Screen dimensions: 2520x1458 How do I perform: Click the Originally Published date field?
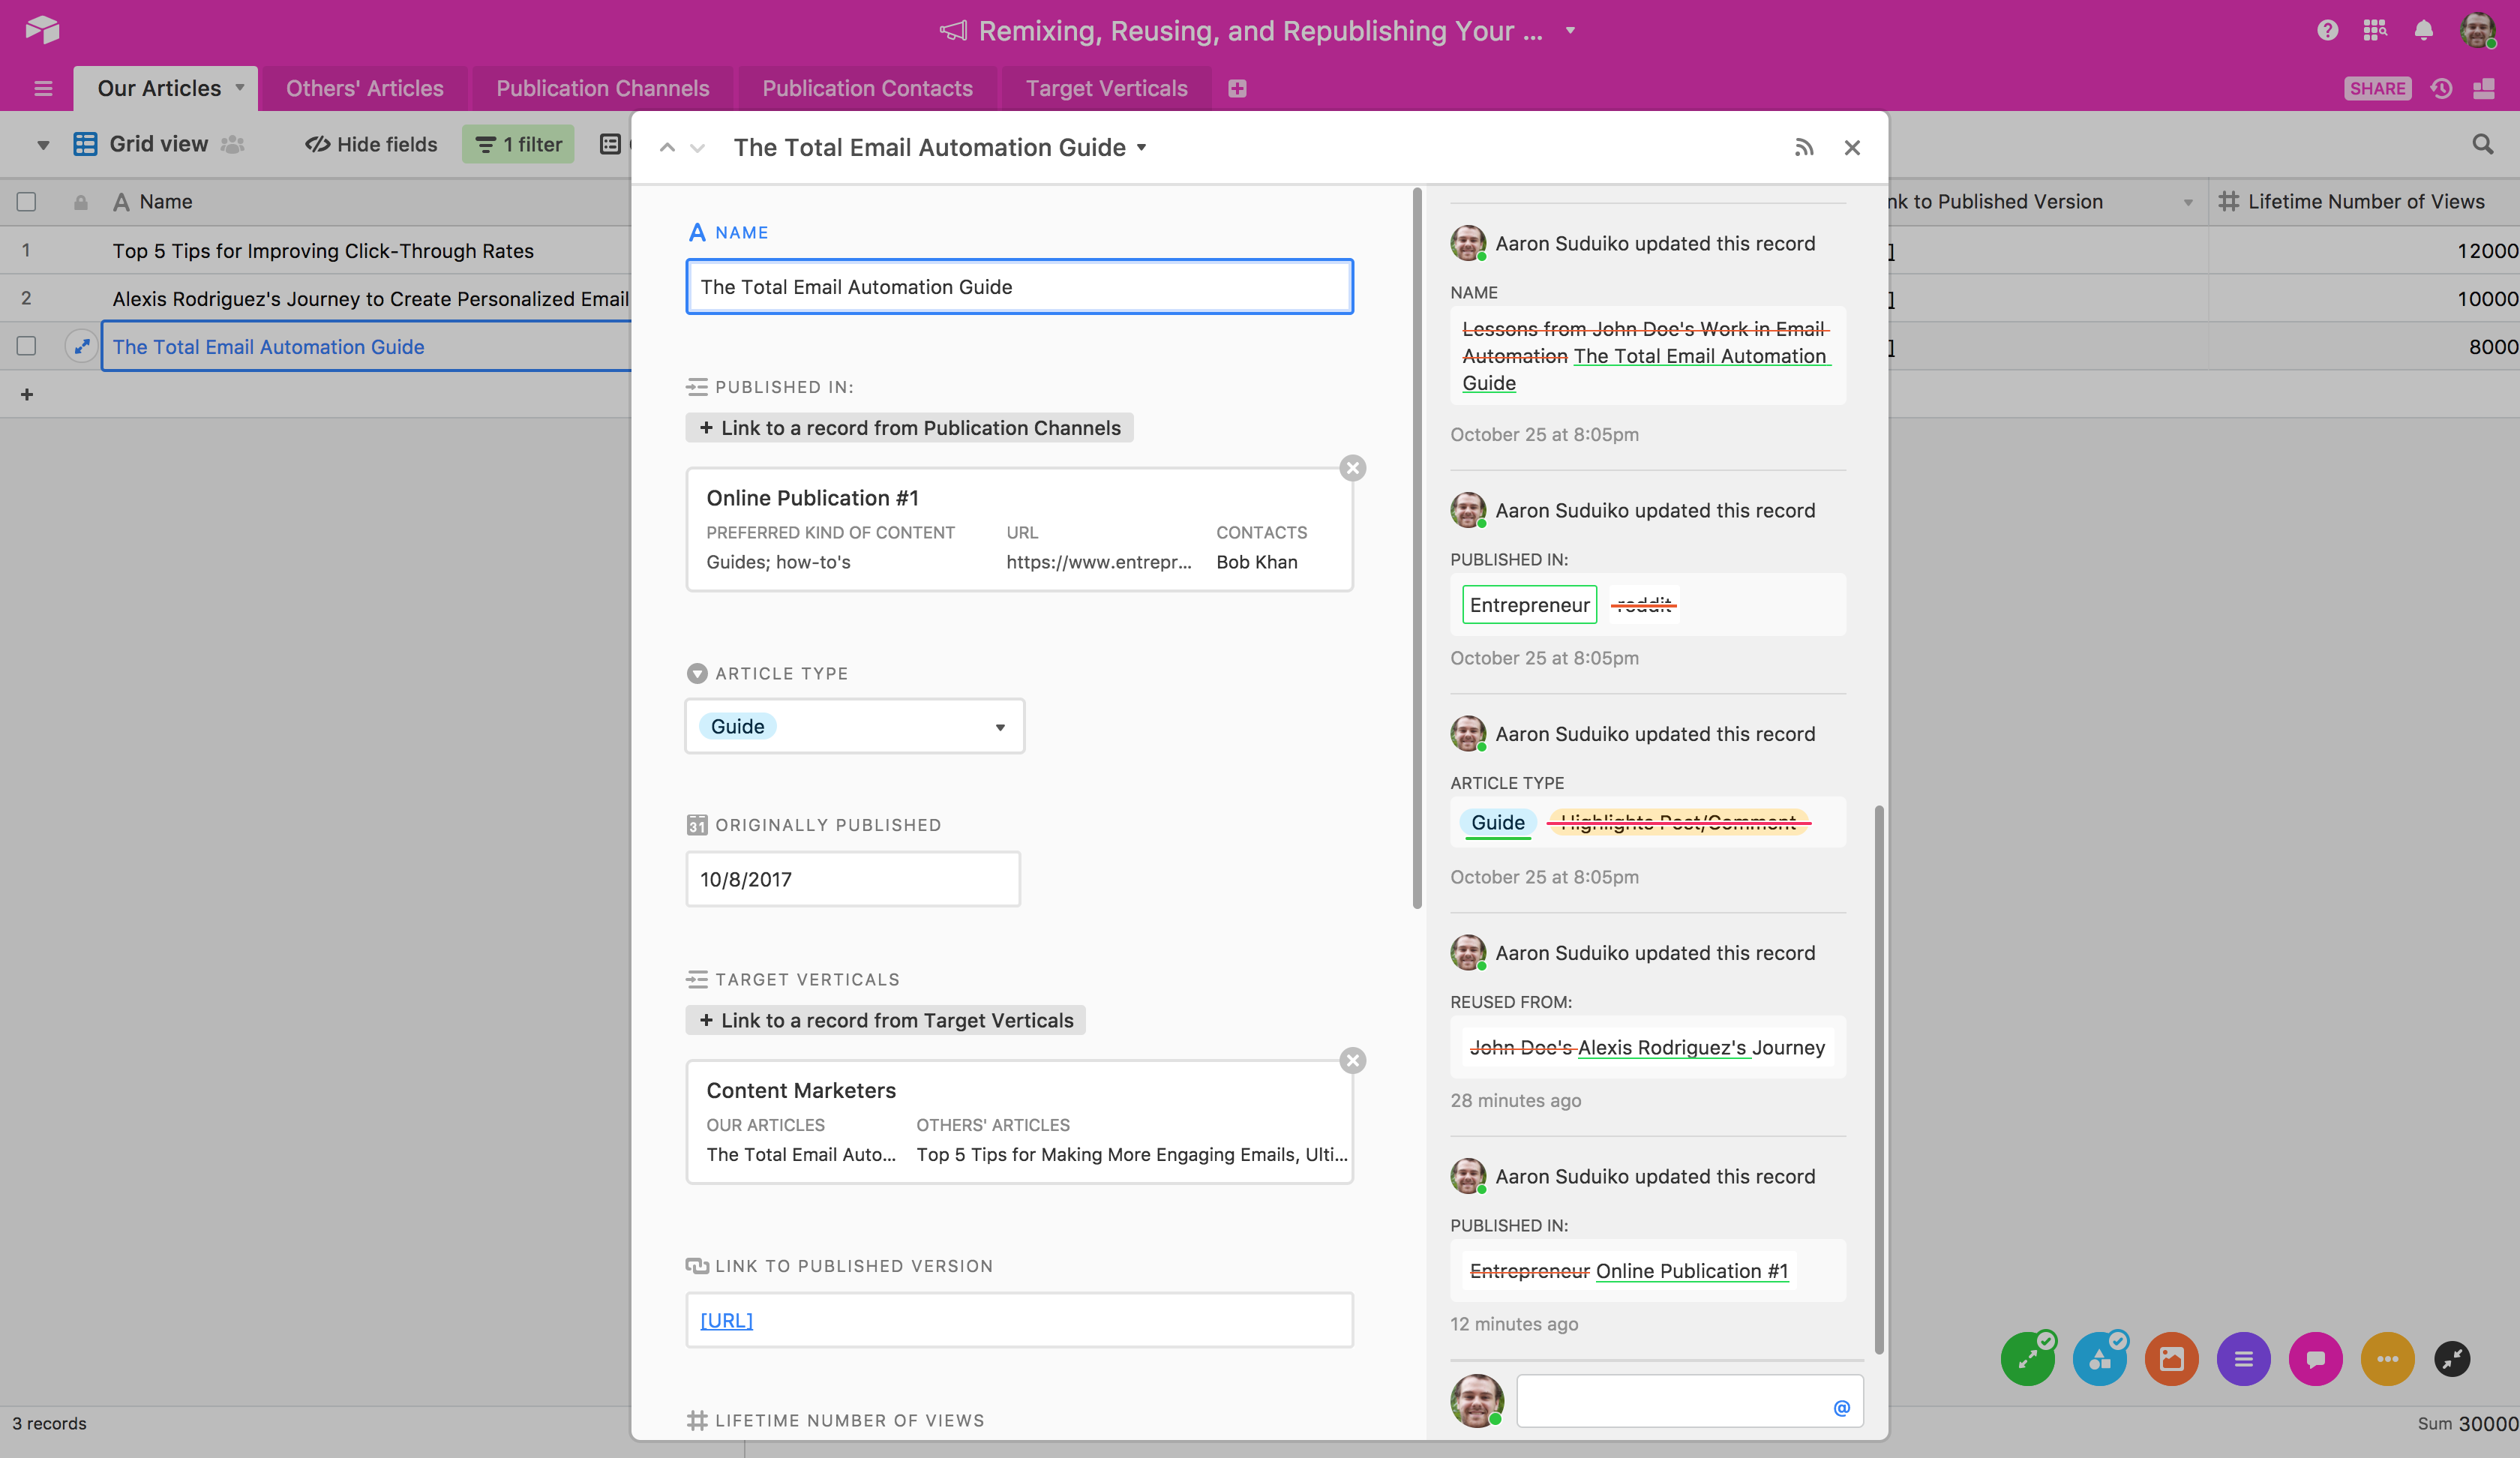pyautogui.click(x=853, y=879)
